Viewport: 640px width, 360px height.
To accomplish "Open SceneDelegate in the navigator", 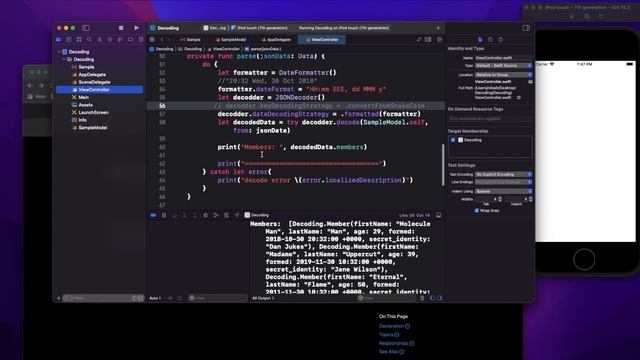I will 94,82.
